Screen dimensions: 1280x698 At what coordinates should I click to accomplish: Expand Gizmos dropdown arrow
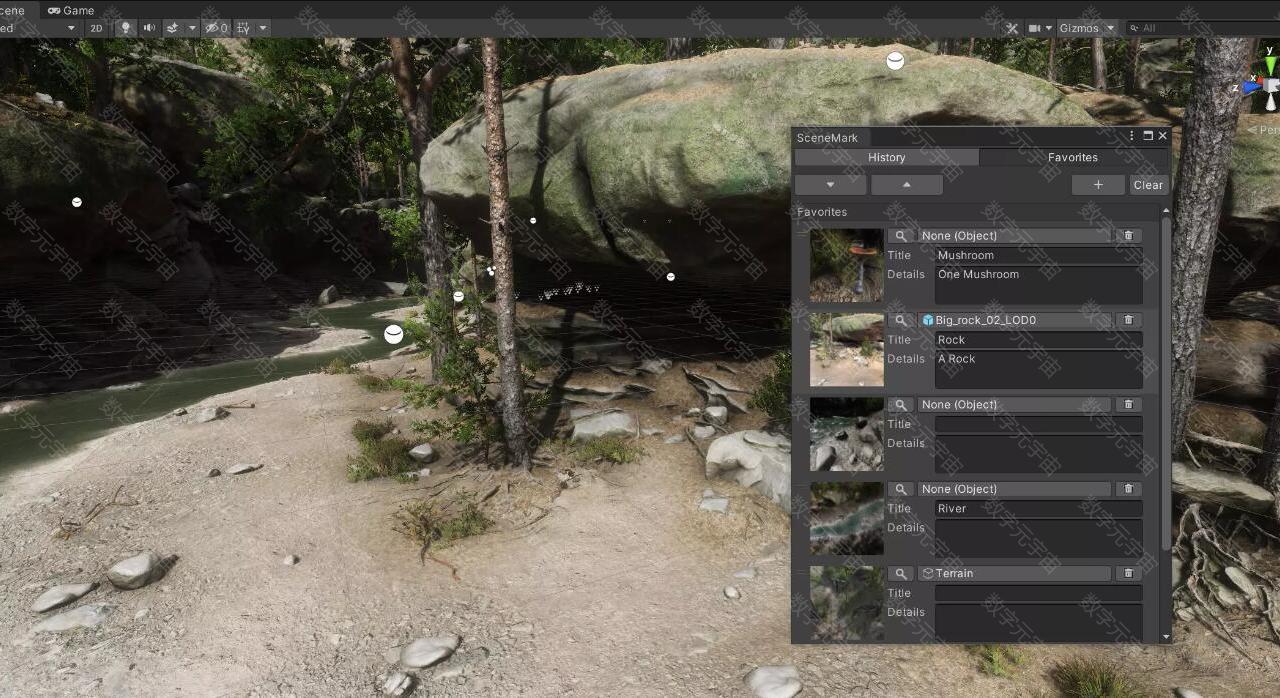(x=1110, y=28)
